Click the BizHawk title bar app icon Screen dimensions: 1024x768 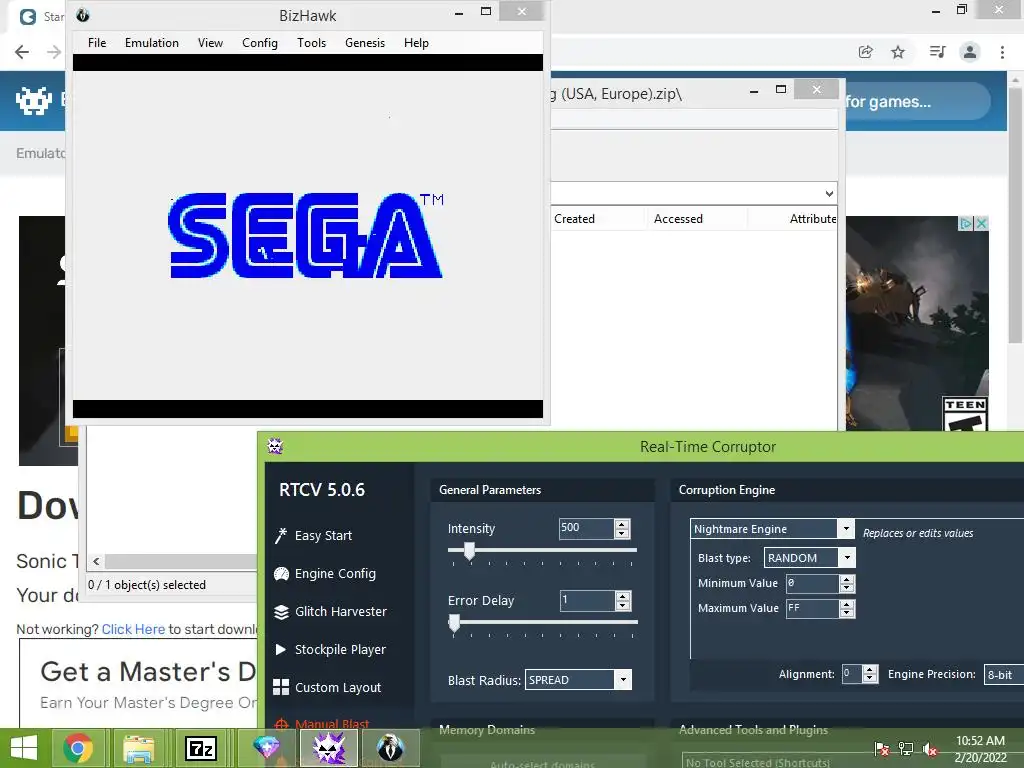coord(83,15)
